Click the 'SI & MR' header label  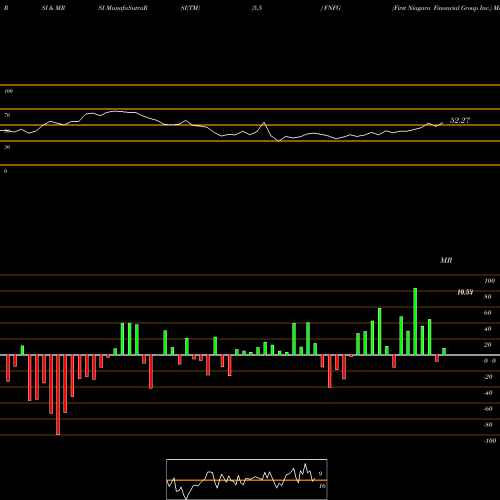click(x=53, y=8)
